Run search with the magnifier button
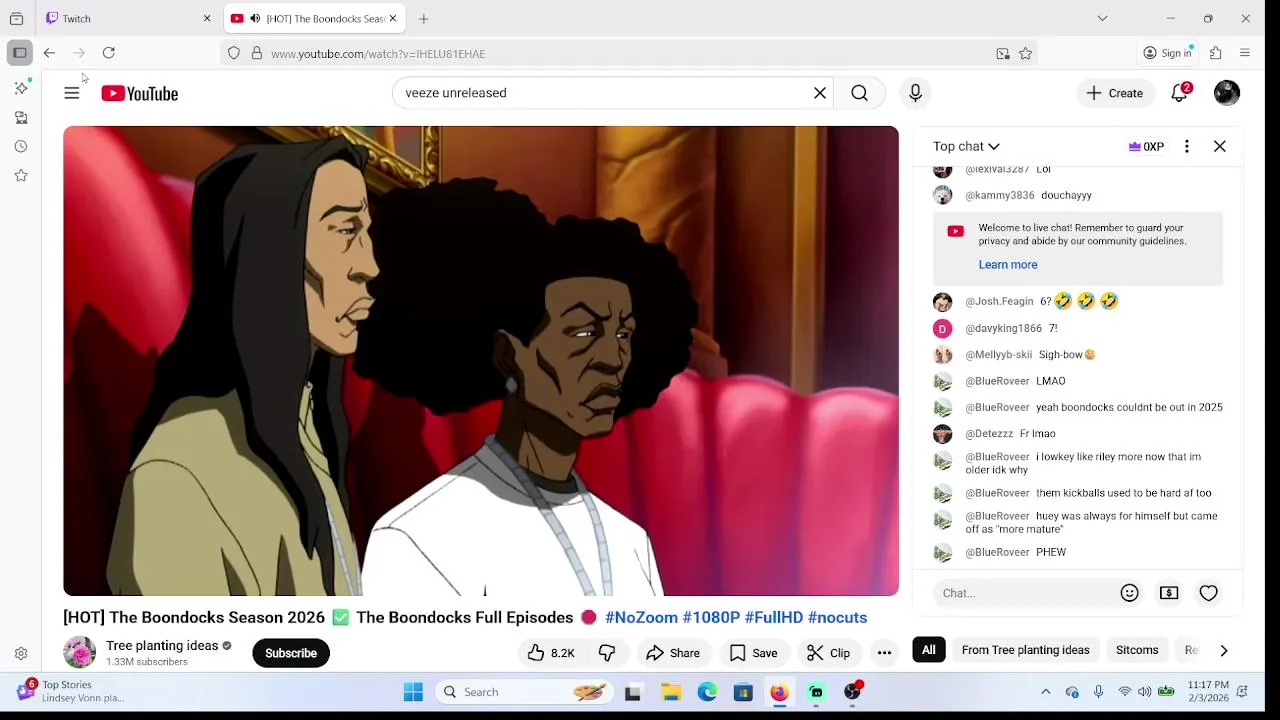Image resolution: width=1280 pixels, height=720 pixels. click(x=859, y=93)
